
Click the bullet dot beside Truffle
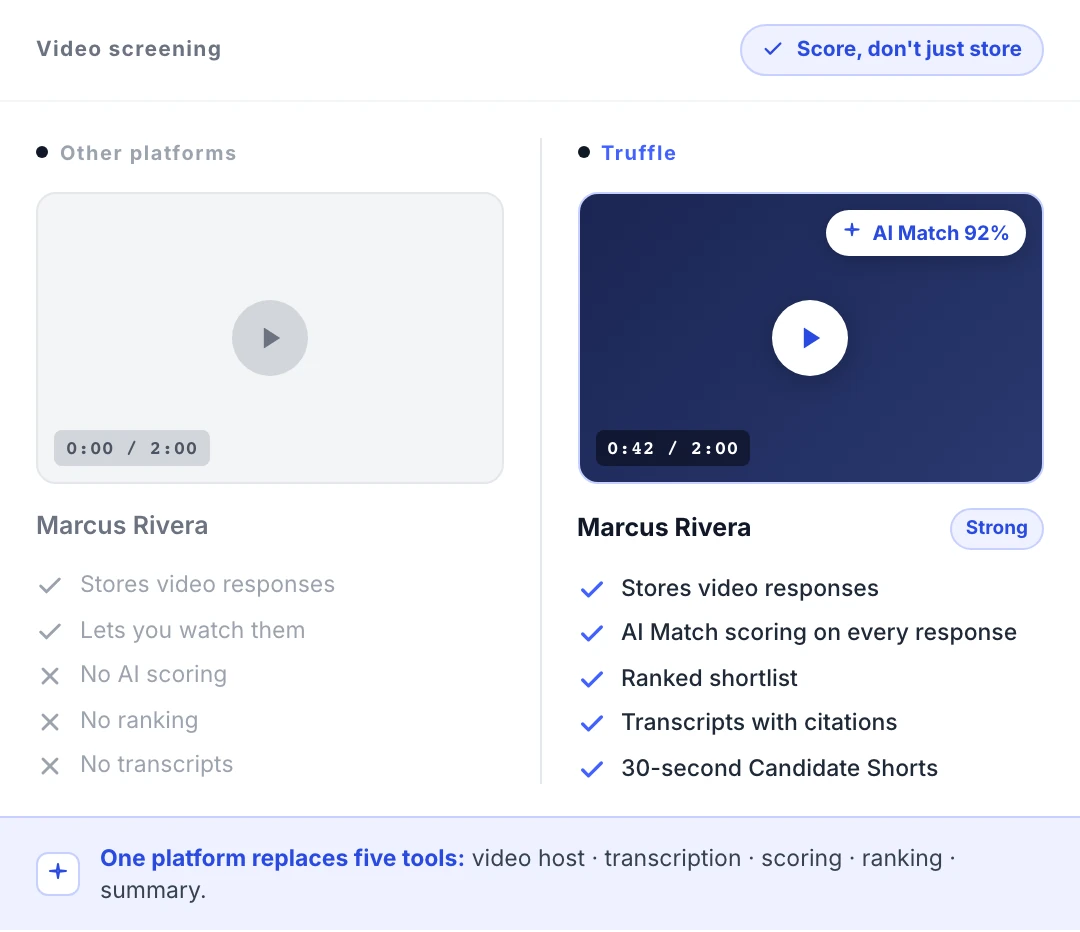pyautogui.click(x=584, y=152)
